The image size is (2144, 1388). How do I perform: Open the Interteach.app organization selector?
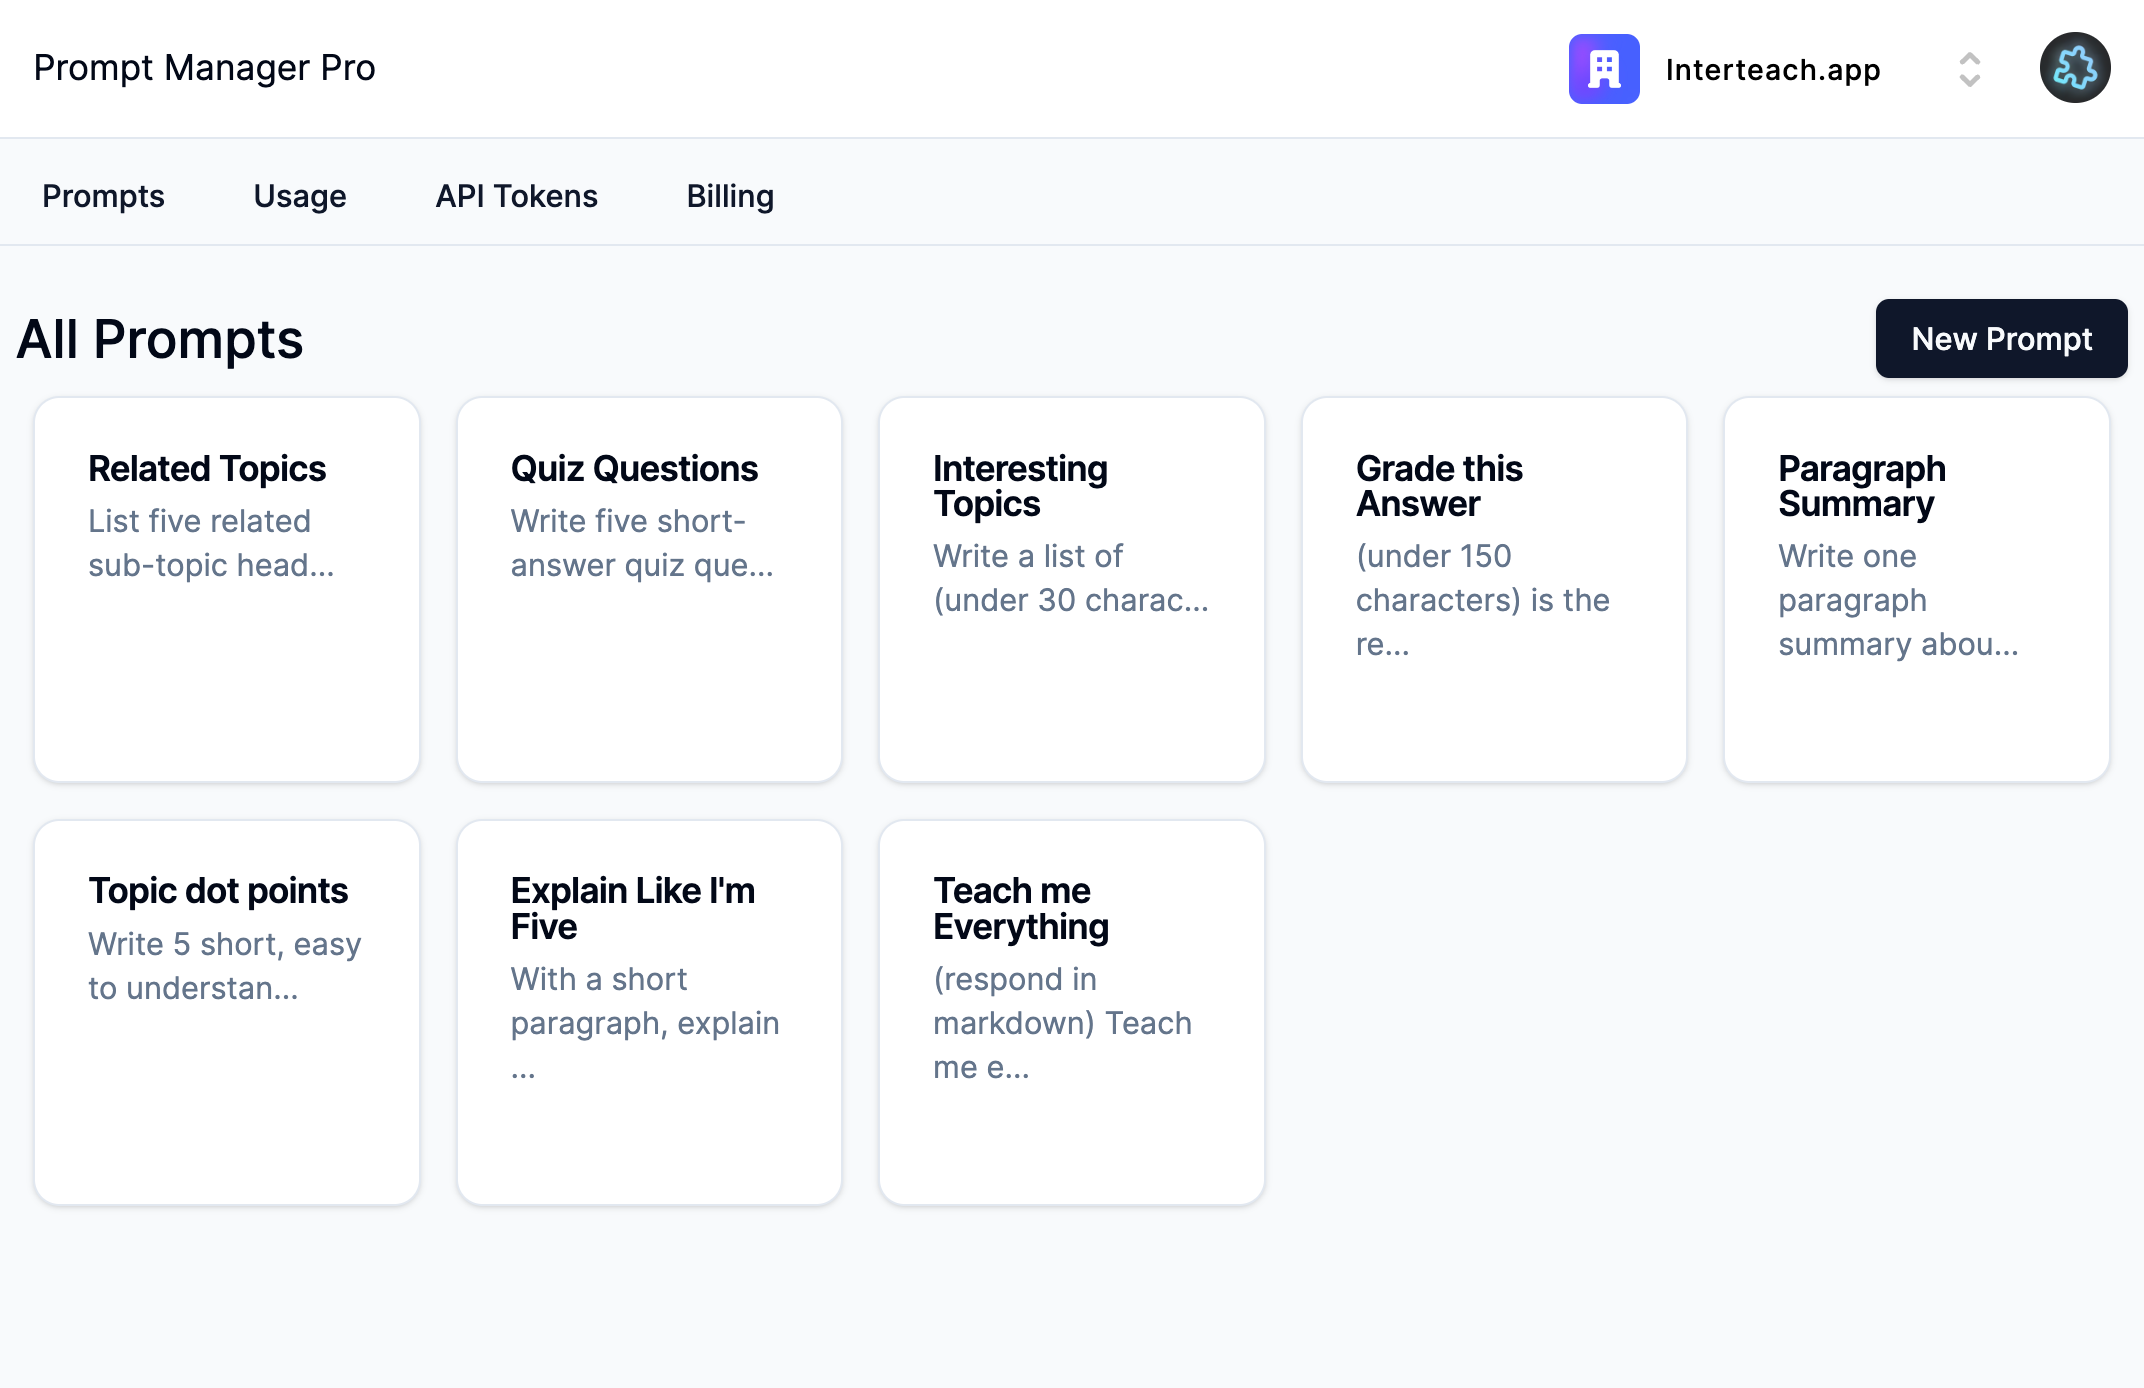coord(1772,70)
